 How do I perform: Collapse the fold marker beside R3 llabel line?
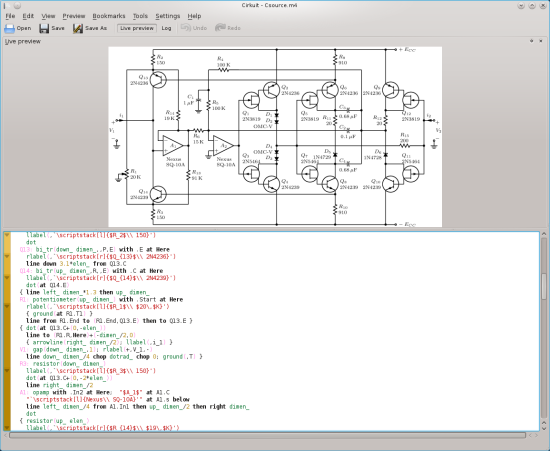[x=7, y=371]
